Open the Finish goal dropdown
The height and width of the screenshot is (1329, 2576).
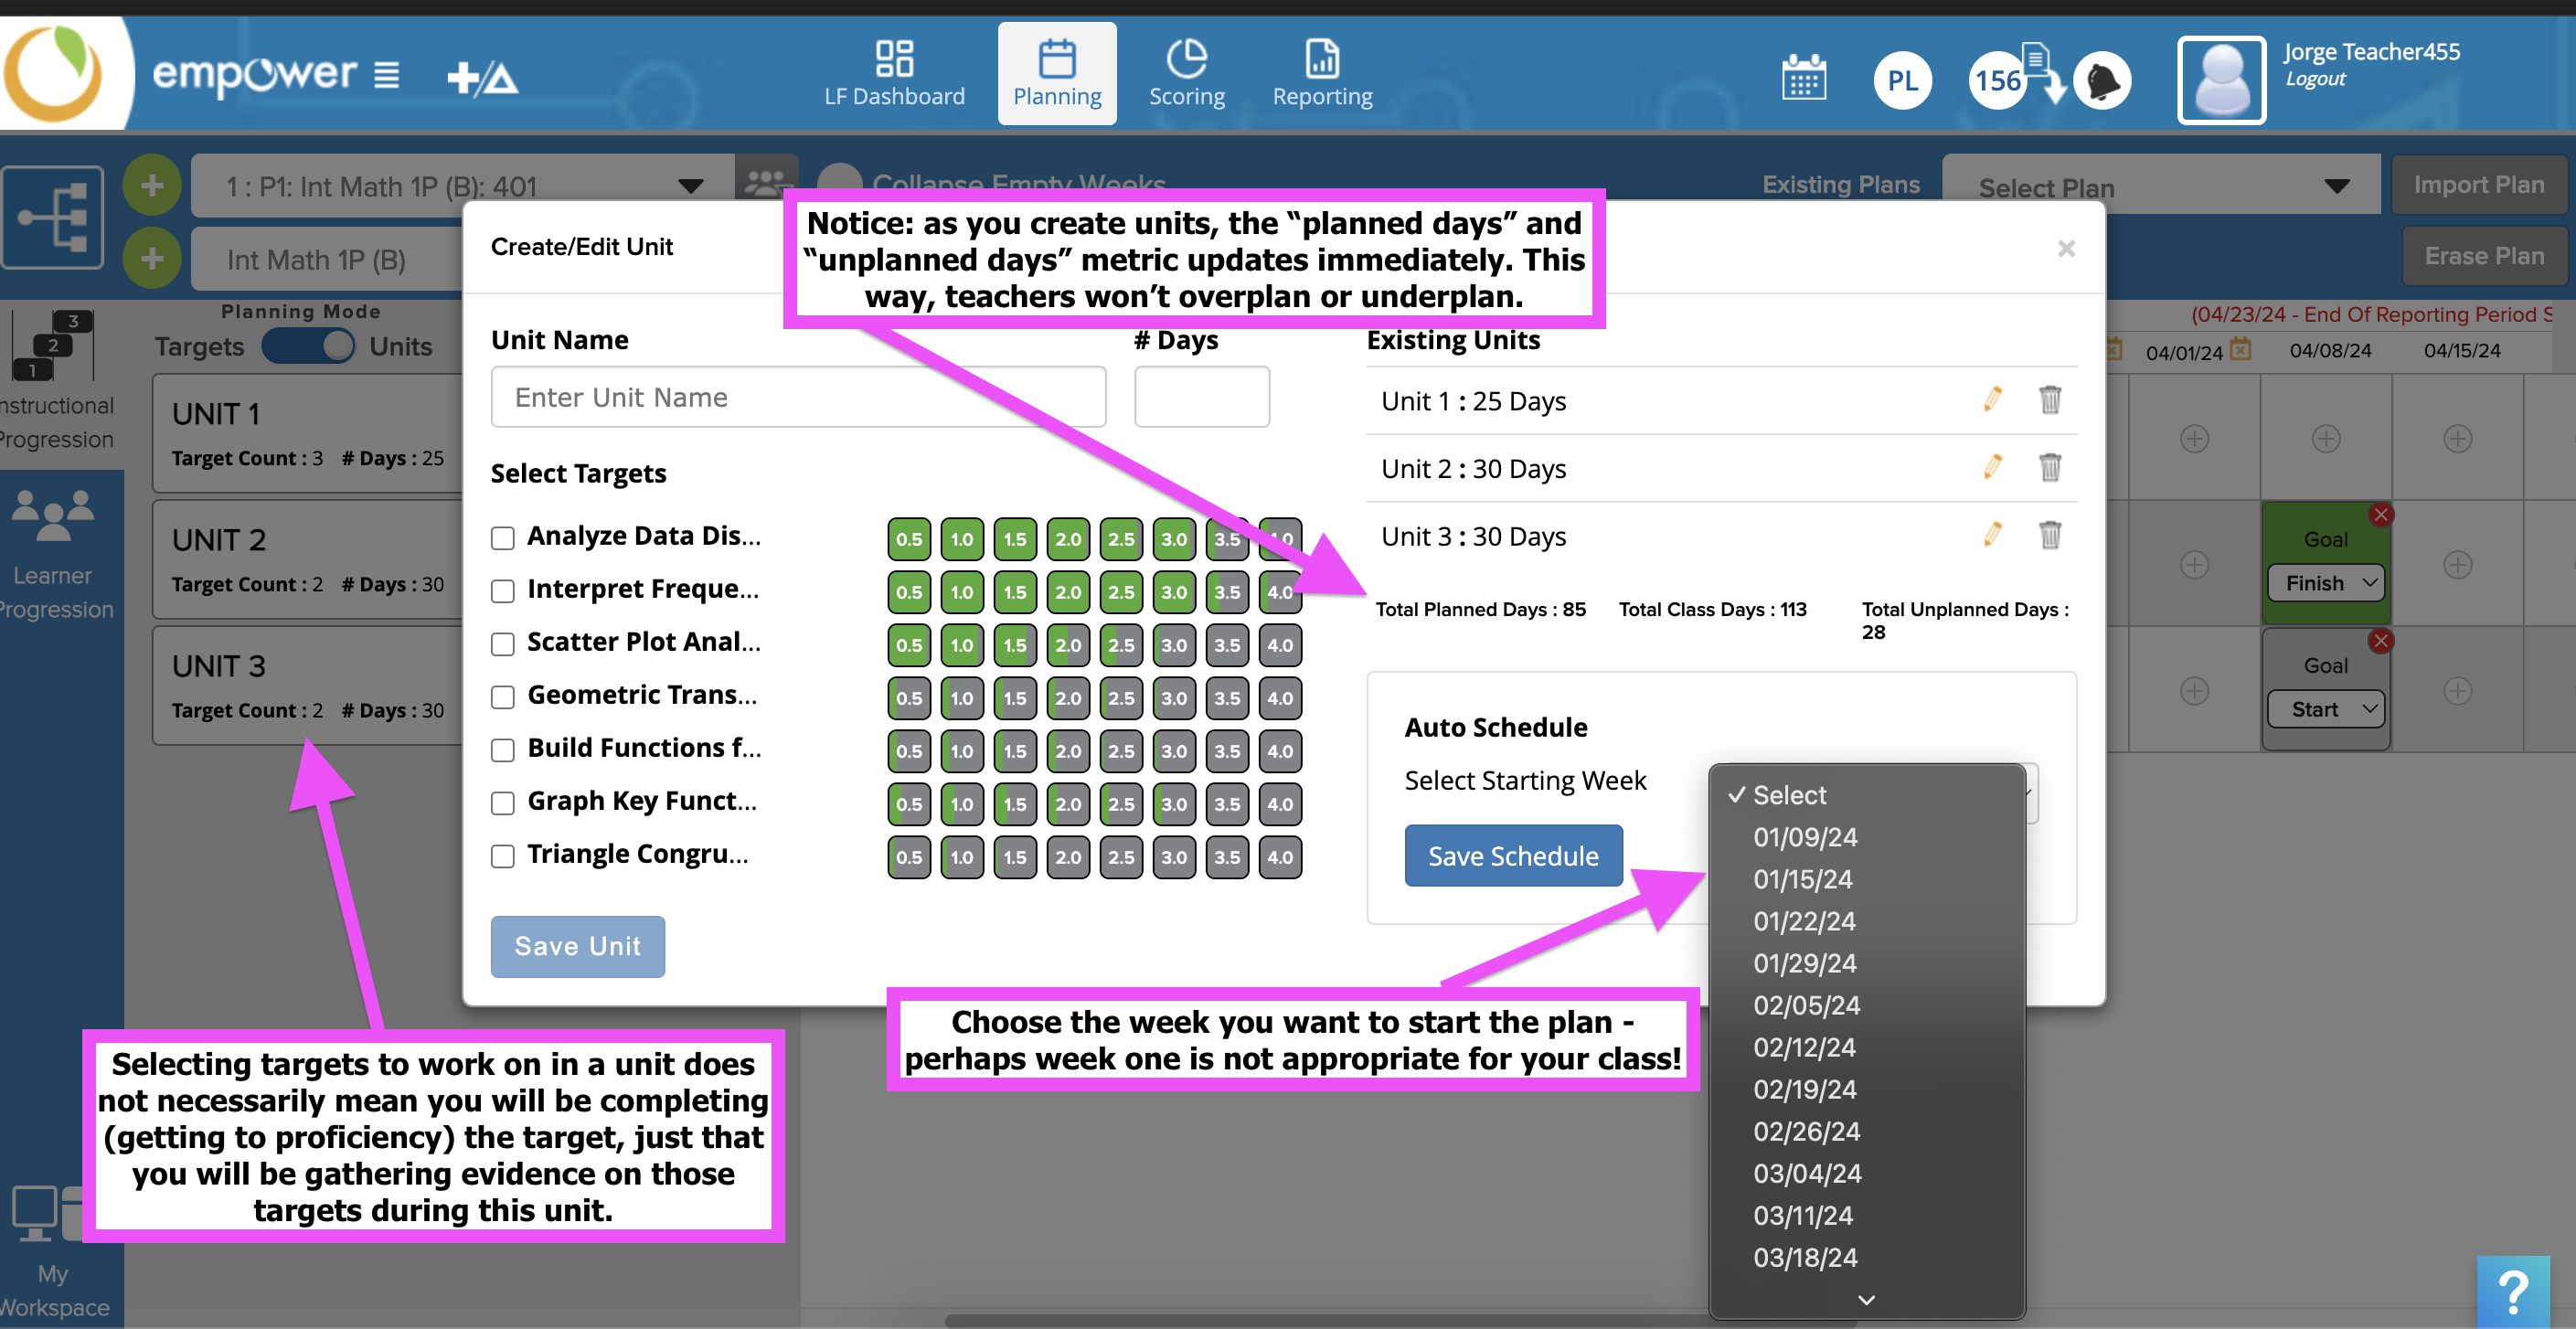click(x=2326, y=583)
